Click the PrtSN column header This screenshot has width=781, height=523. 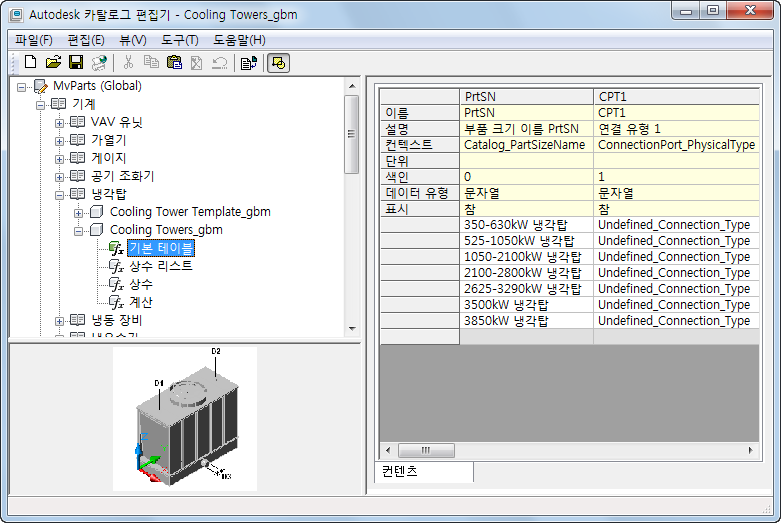[x=526, y=97]
